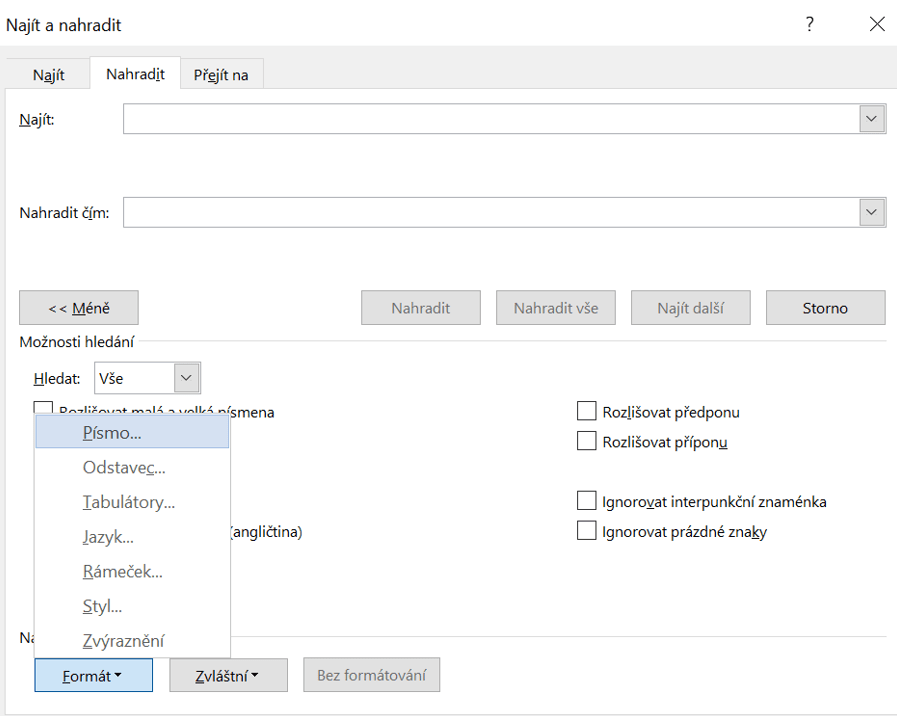The image size is (897, 716).
Task: Switch to the Najít tab
Action: tap(48, 75)
